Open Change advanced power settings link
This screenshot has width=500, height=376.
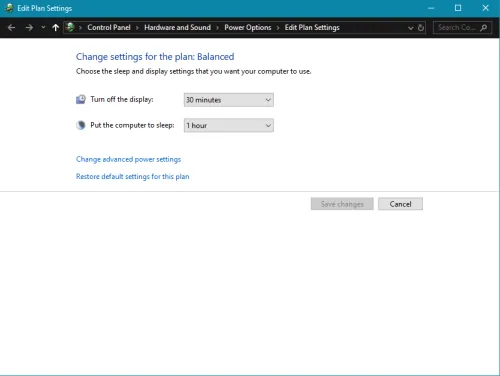pos(128,159)
